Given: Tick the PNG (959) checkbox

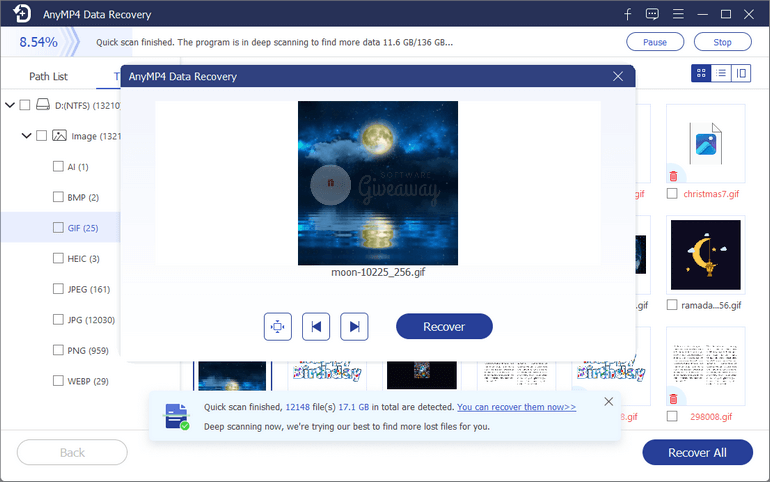Looking at the screenshot, I should pyautogui.click(x=58, y=351).
